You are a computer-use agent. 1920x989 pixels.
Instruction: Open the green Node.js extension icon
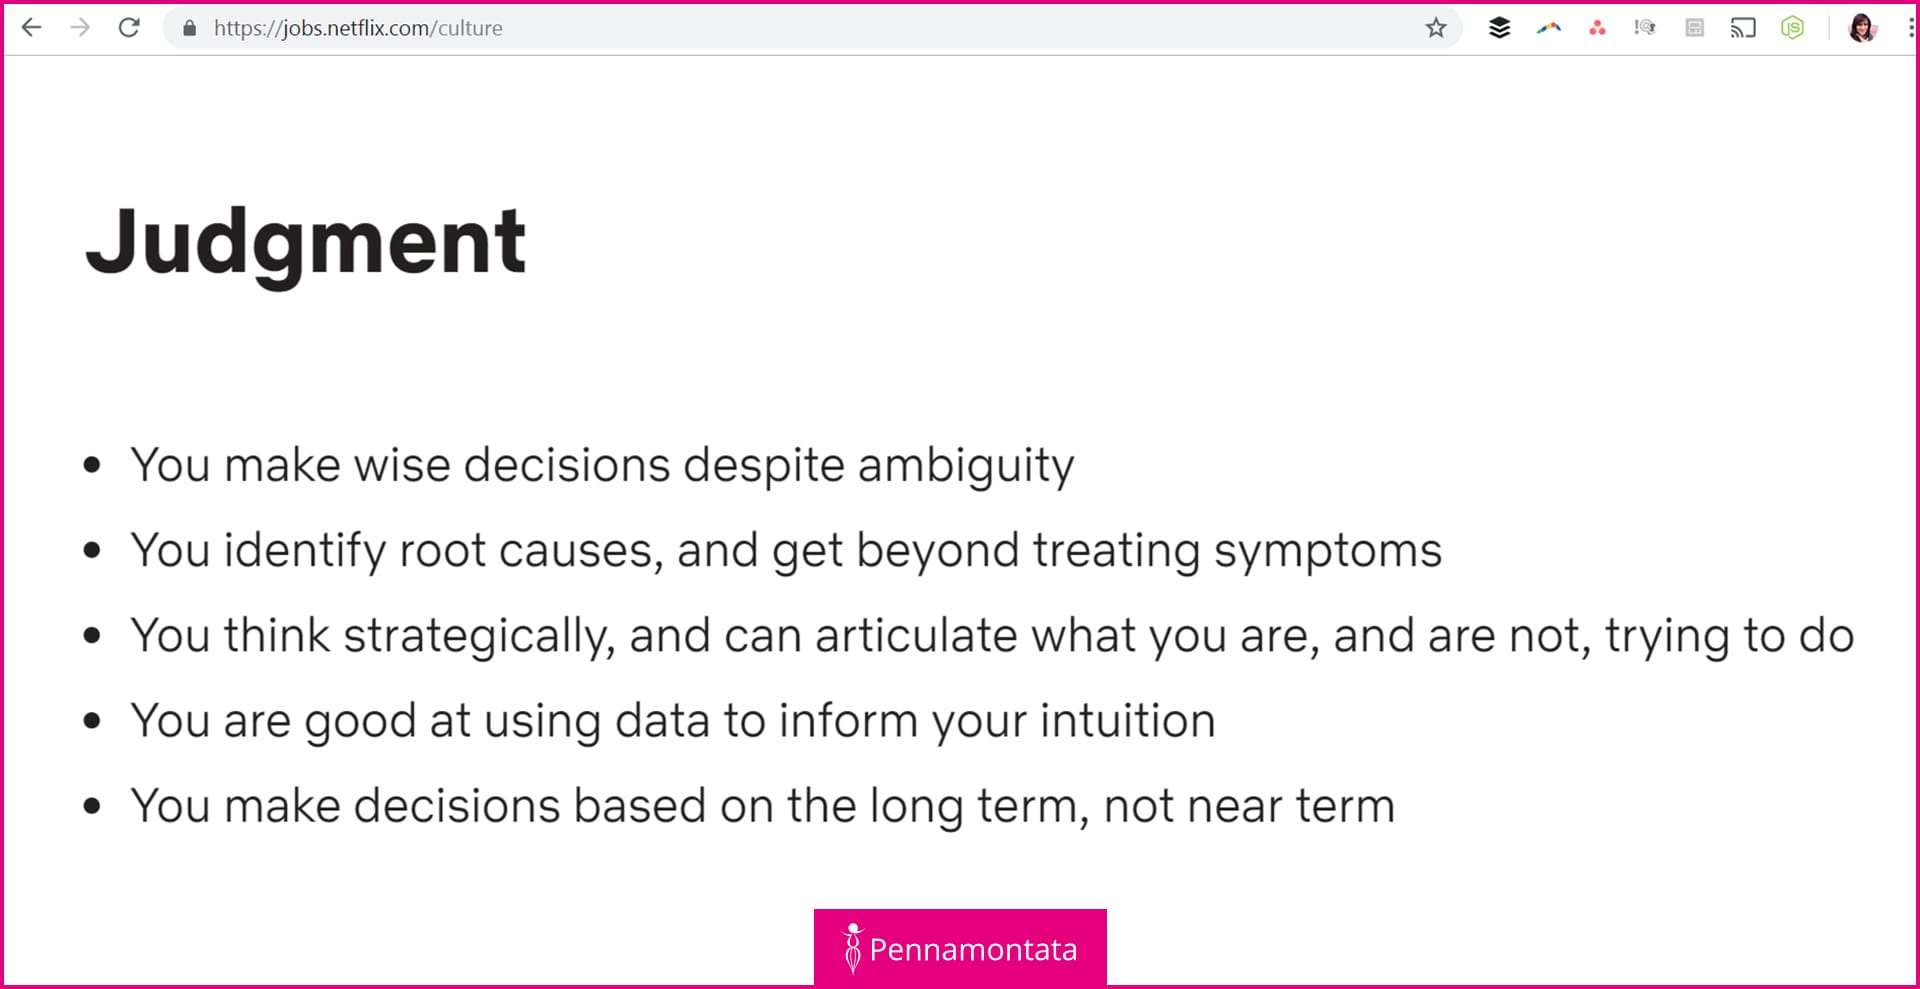point(1792,28)
